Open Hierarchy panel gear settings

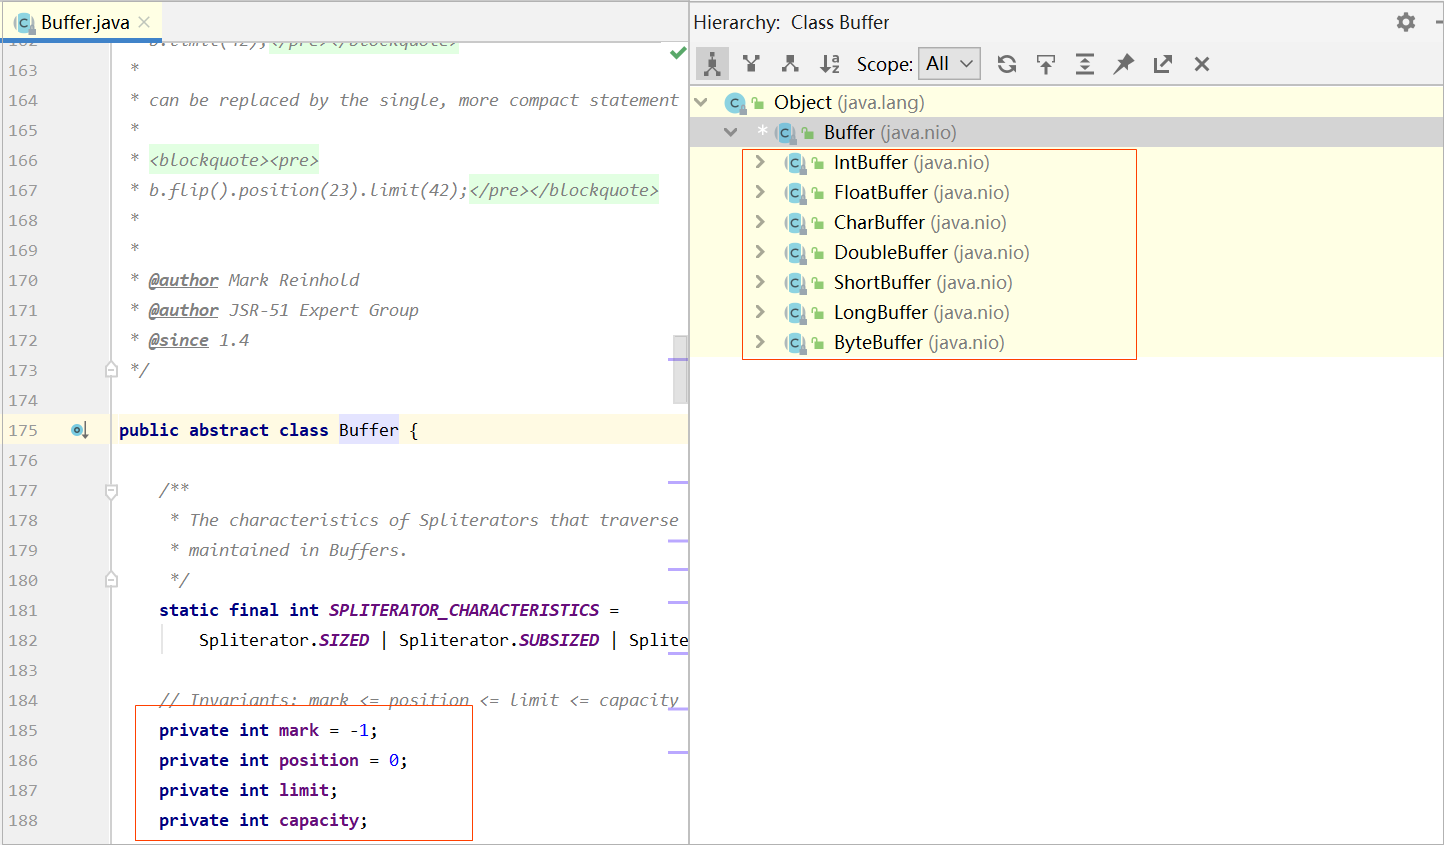[x=1406, y=22]
